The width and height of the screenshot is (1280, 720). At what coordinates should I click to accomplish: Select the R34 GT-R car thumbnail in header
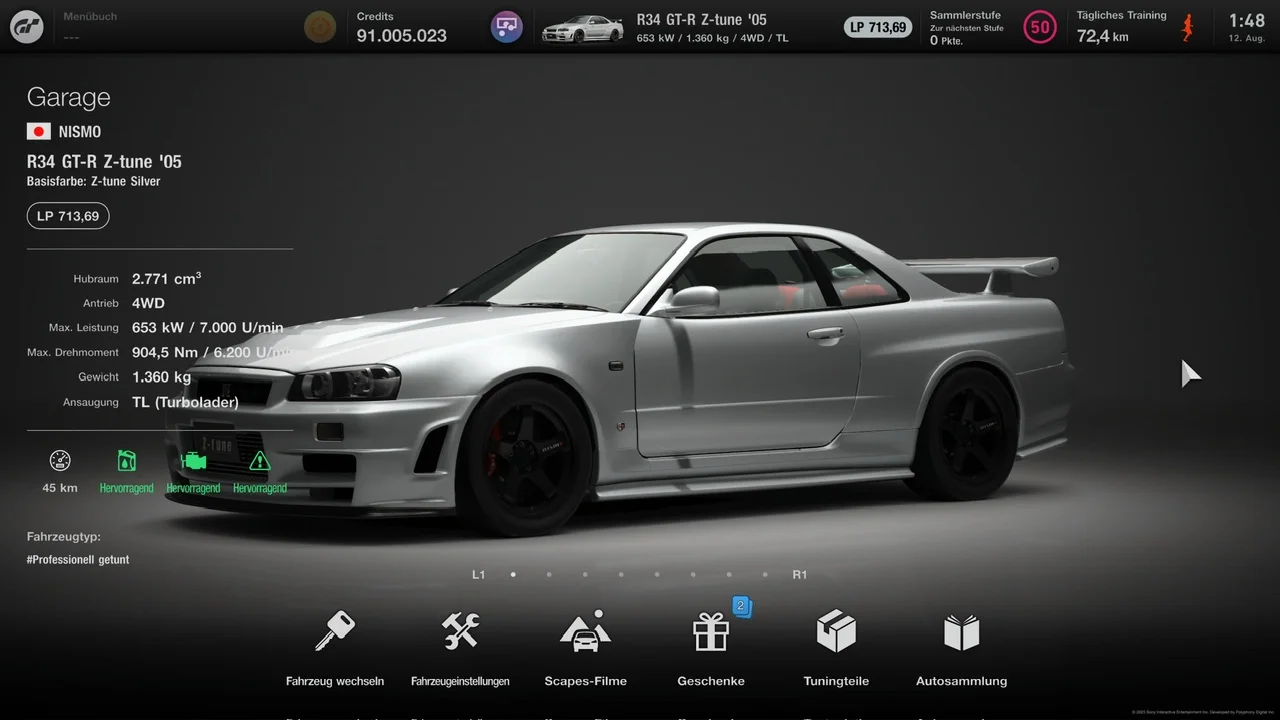tap(582, 29)
